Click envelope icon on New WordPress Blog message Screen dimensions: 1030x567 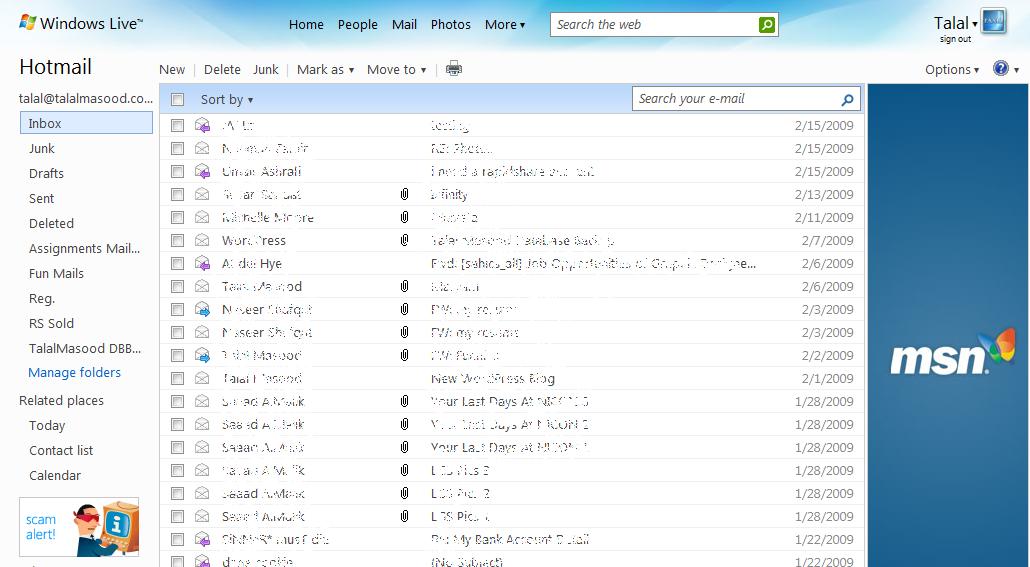click(x=202, y=378)
